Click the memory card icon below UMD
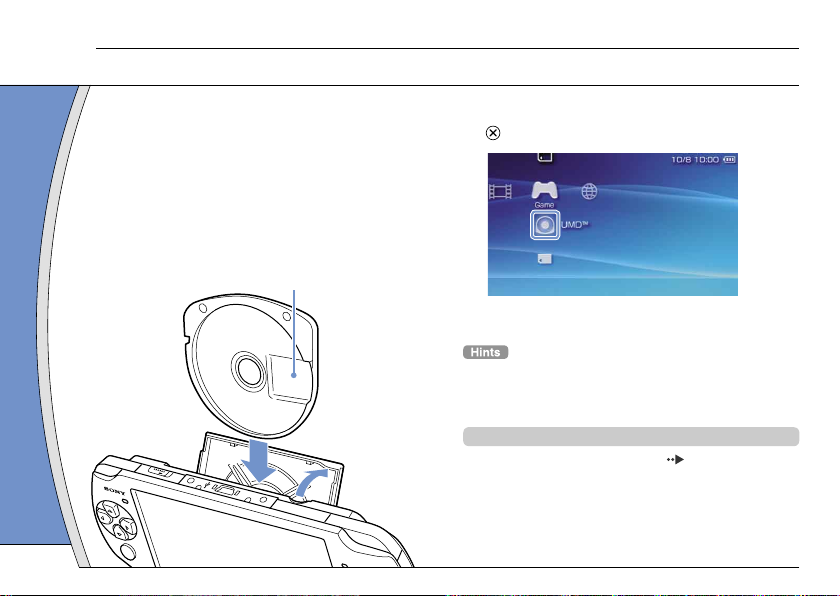 click(544, 259)
